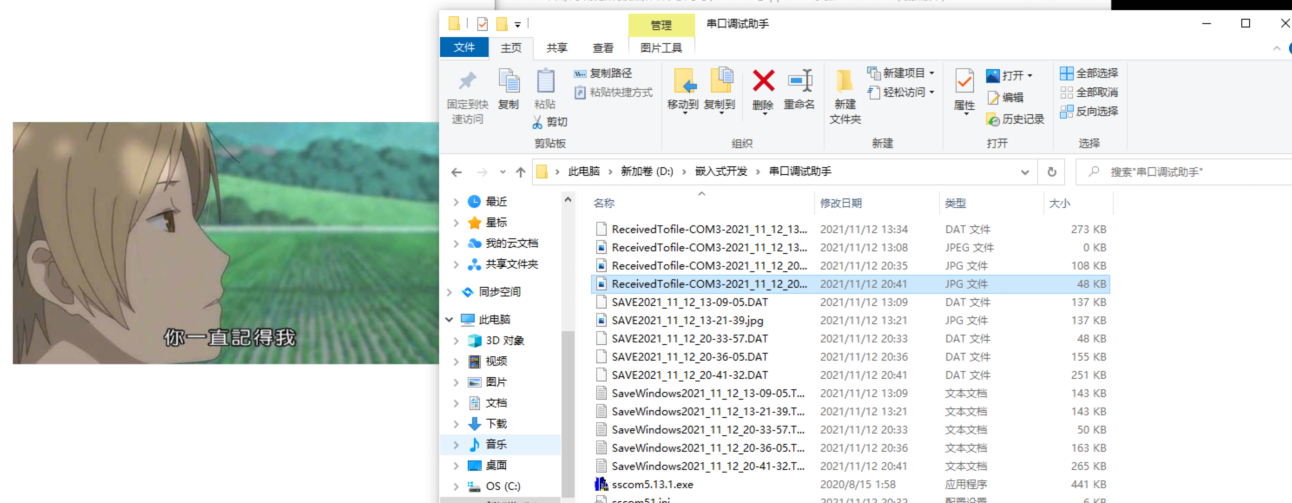
Task: Click 反向选择 in the select group
Action: [x=1089, y=111]
